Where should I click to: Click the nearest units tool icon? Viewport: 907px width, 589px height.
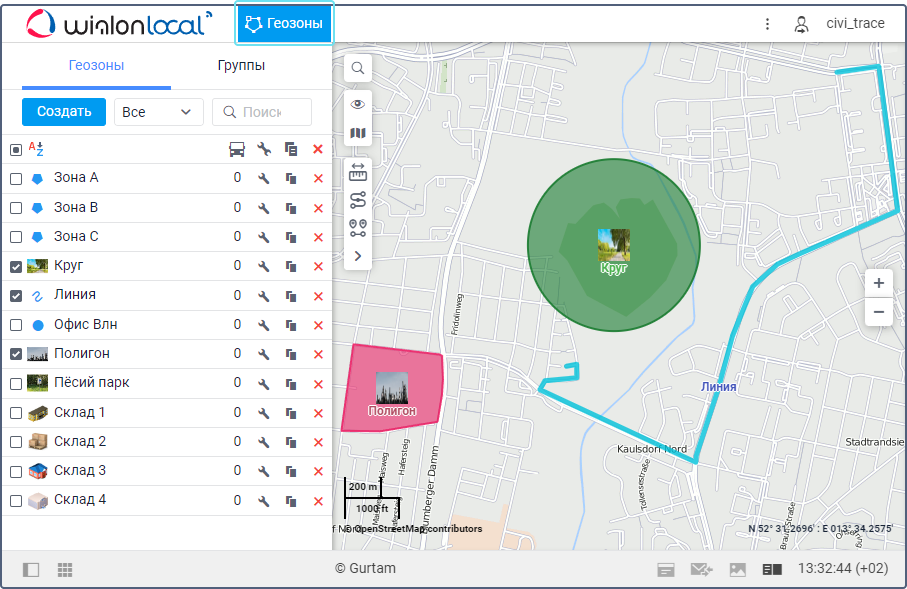tap(357, 228)
